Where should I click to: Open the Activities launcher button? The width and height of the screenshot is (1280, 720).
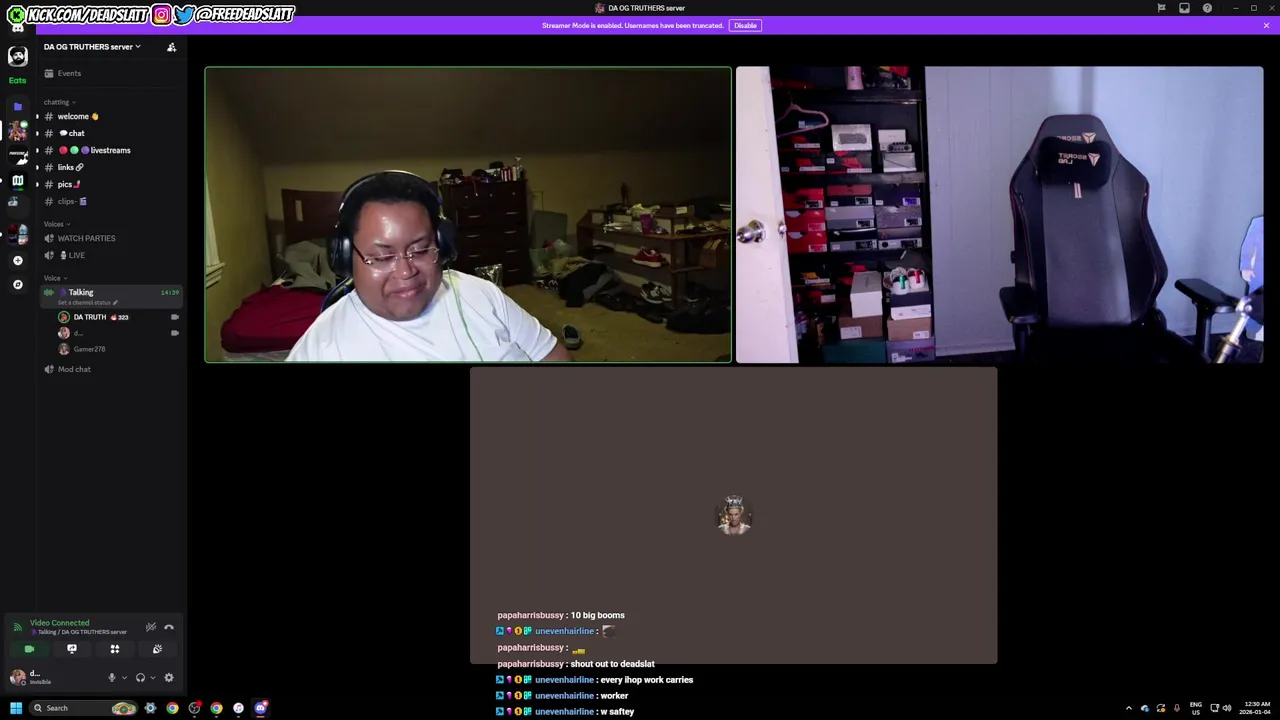[114, 649]
